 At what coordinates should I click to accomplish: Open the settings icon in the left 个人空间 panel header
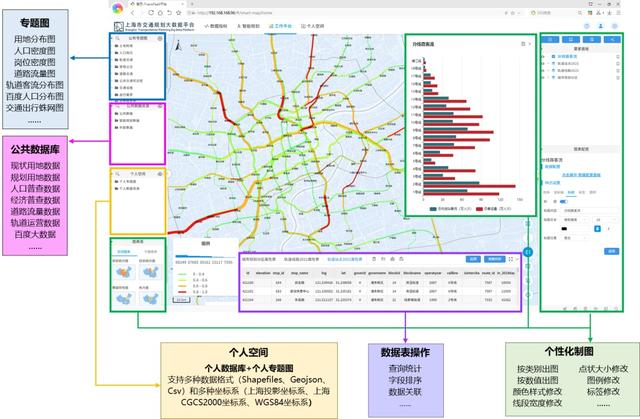(160, 173)
